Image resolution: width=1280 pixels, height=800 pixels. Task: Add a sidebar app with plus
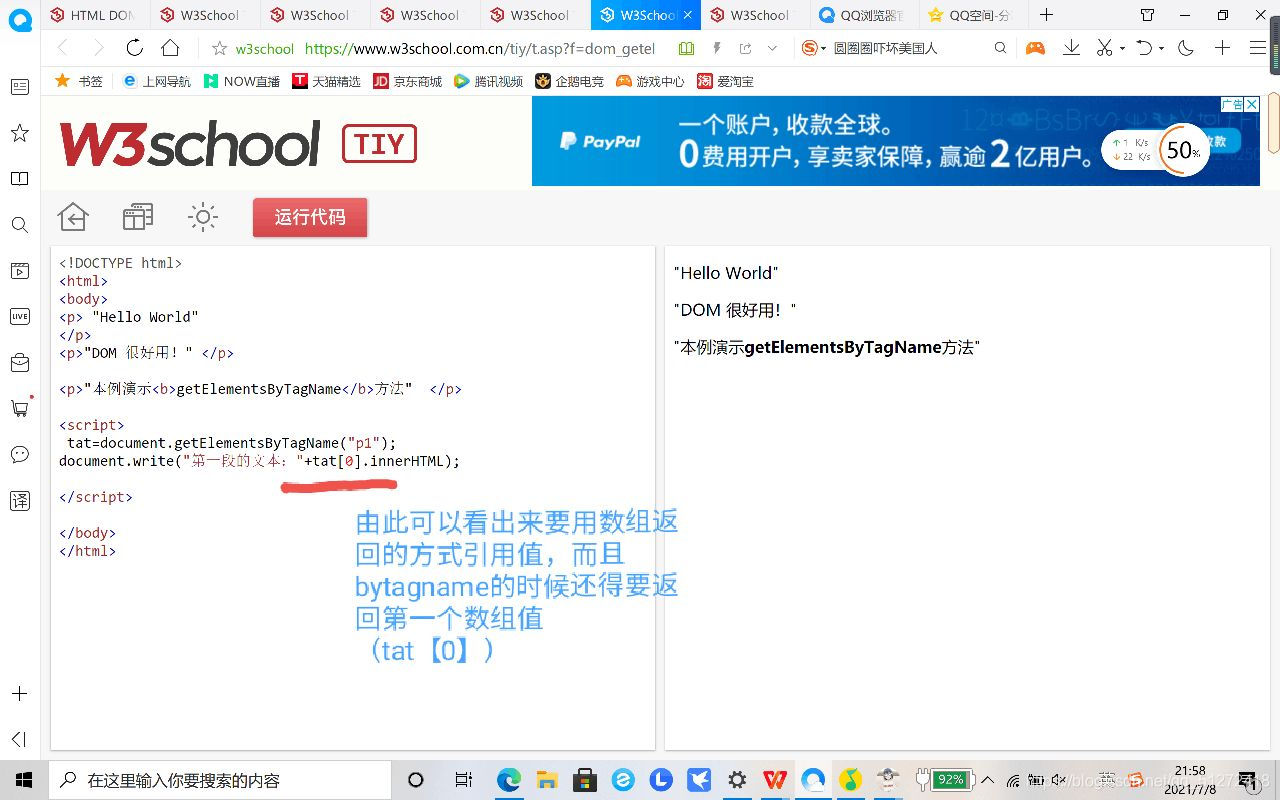click(19, 694)
